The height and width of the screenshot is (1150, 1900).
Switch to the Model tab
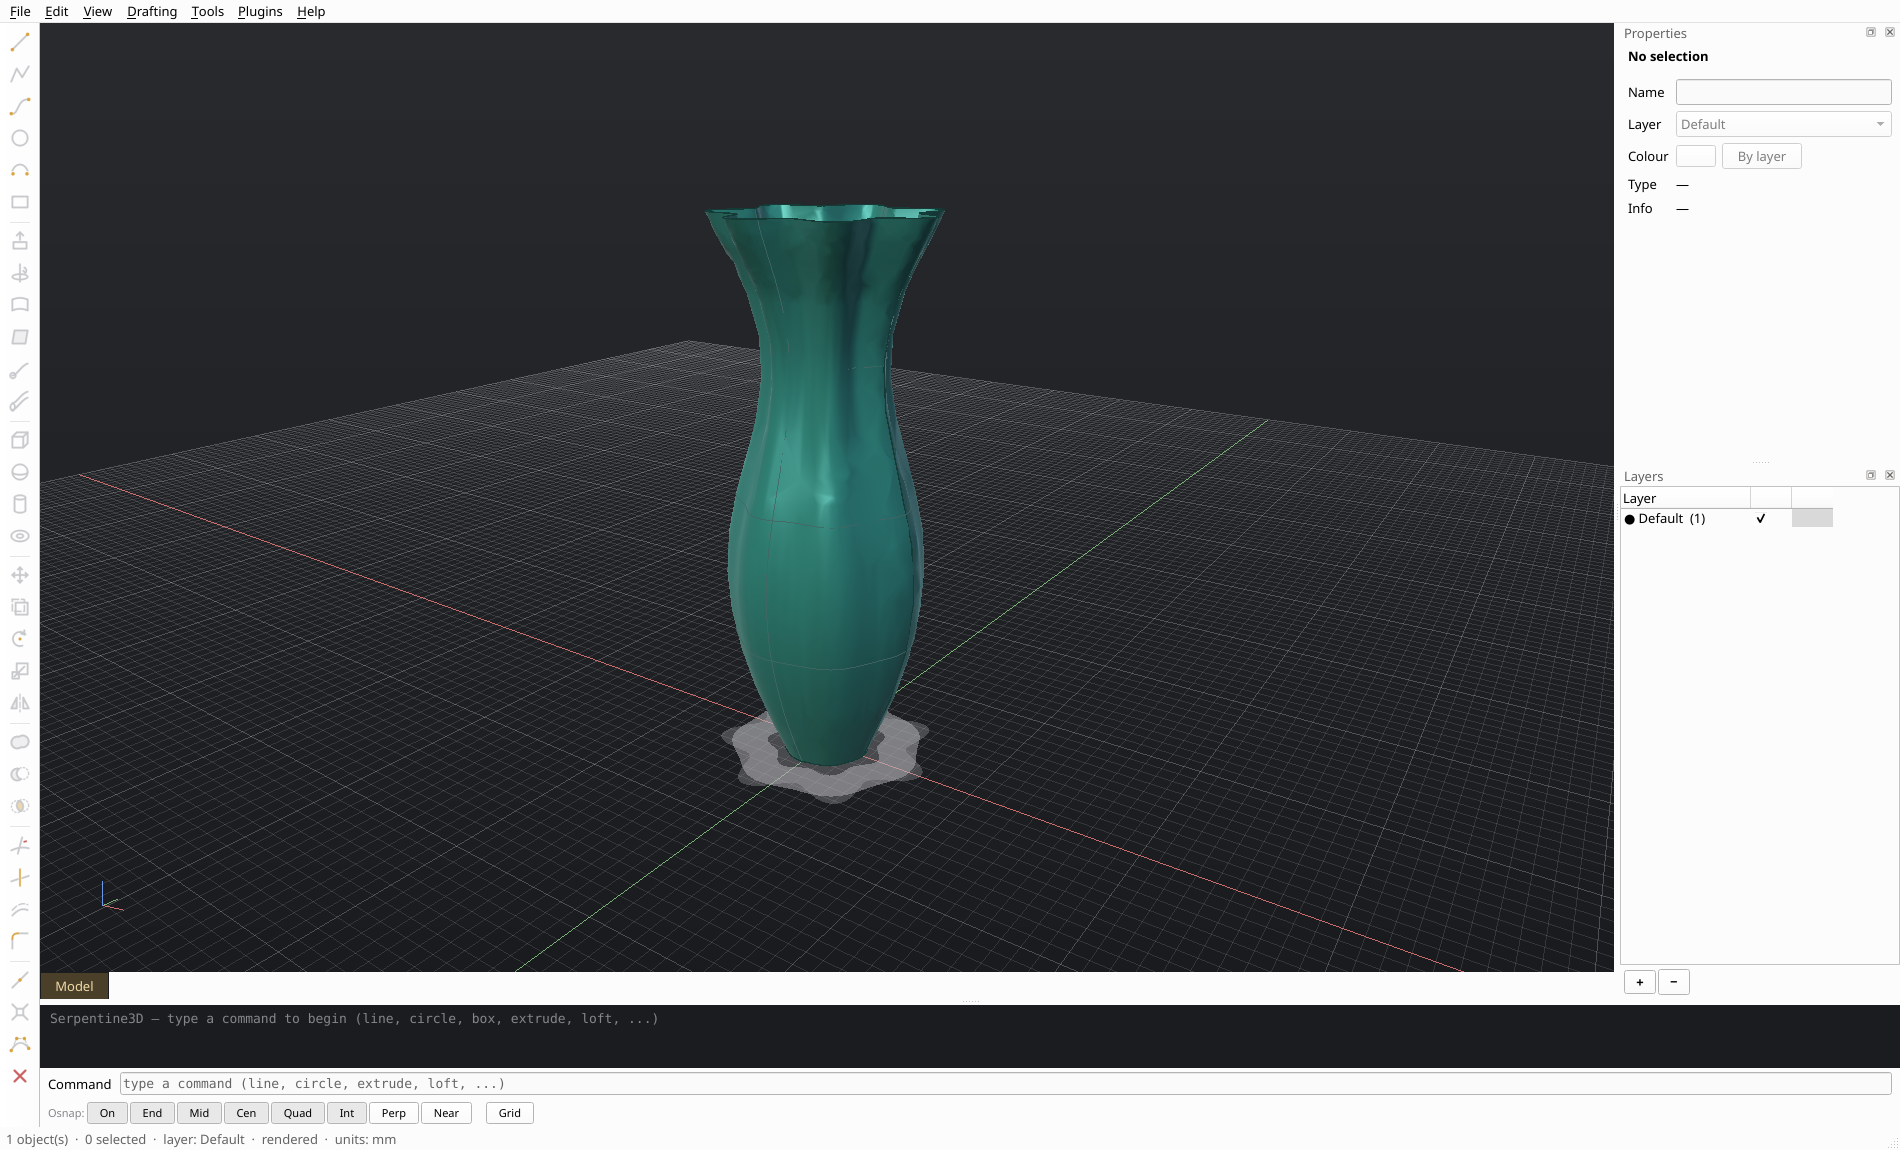74,986
